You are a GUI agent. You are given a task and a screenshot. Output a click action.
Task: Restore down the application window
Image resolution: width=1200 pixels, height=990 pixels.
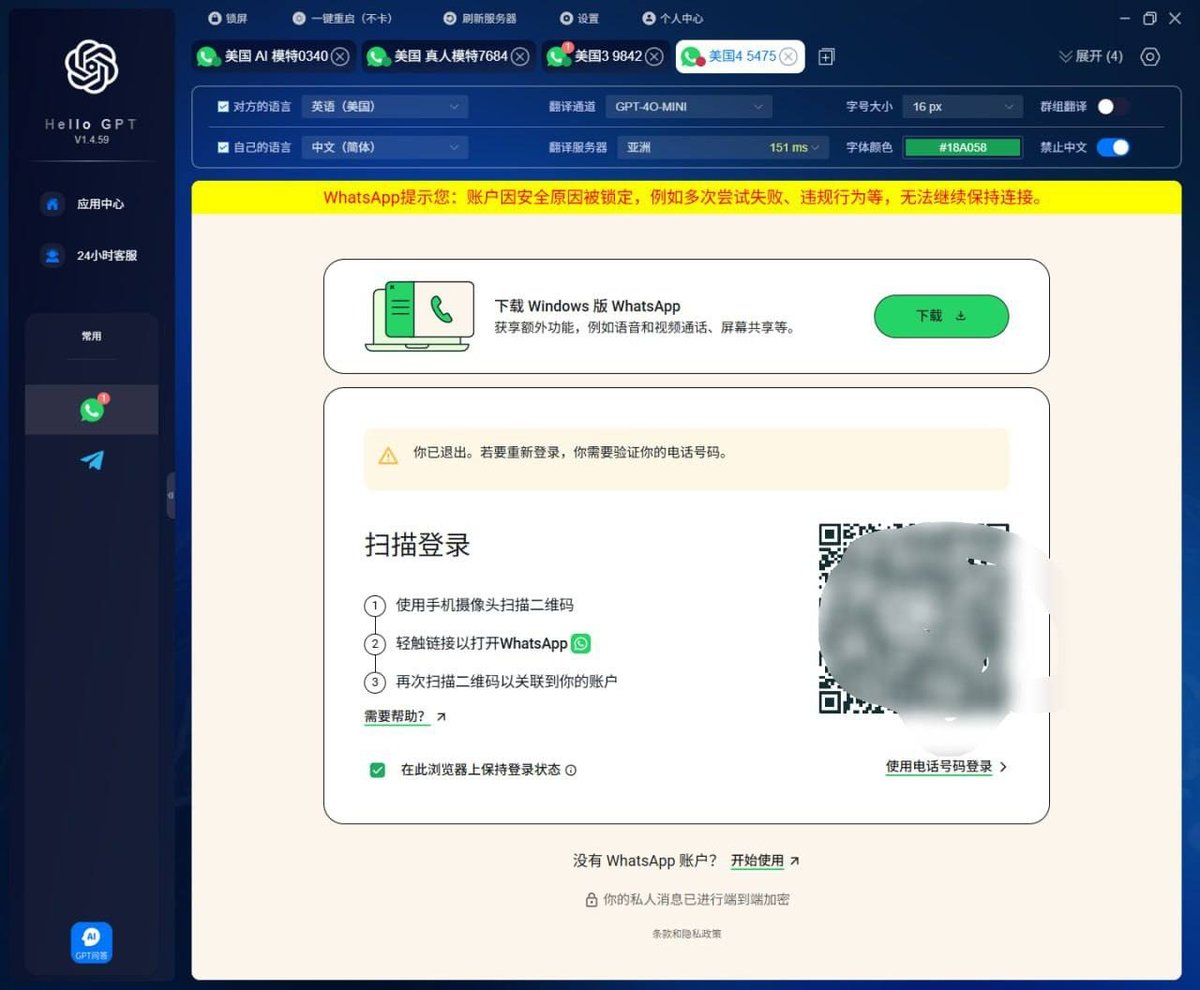[1149, 18]
